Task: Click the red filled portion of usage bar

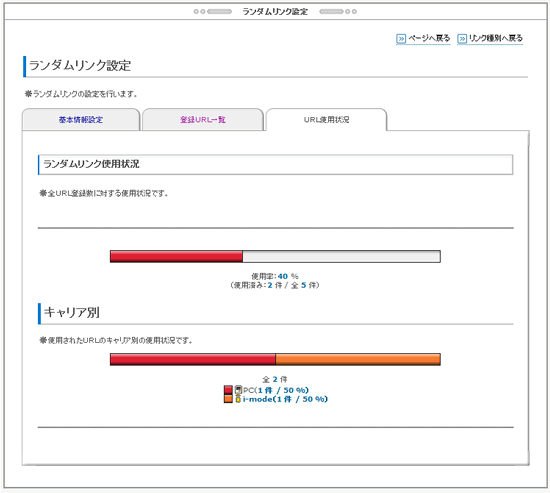Action: coord(176,257)
